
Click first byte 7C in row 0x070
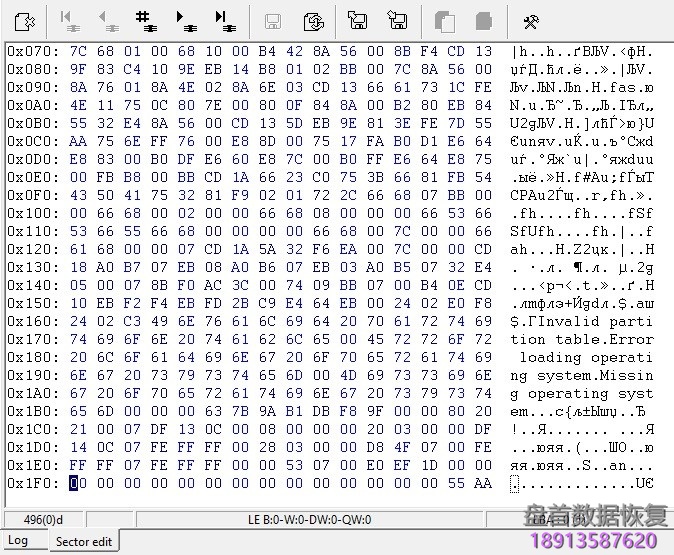coord(77,51)
